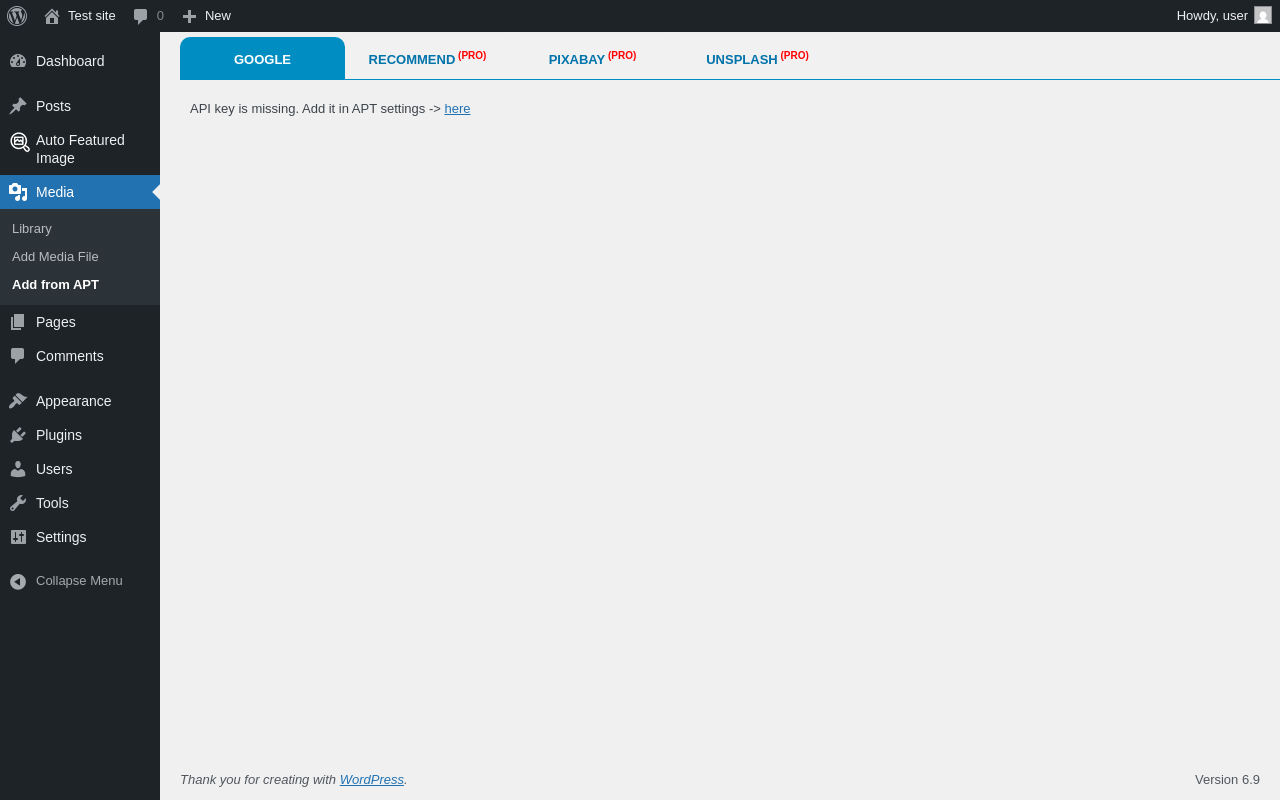Open Auto Featured Image menu label
Viewport: 1280px width, 800px height.
[80, 149]
